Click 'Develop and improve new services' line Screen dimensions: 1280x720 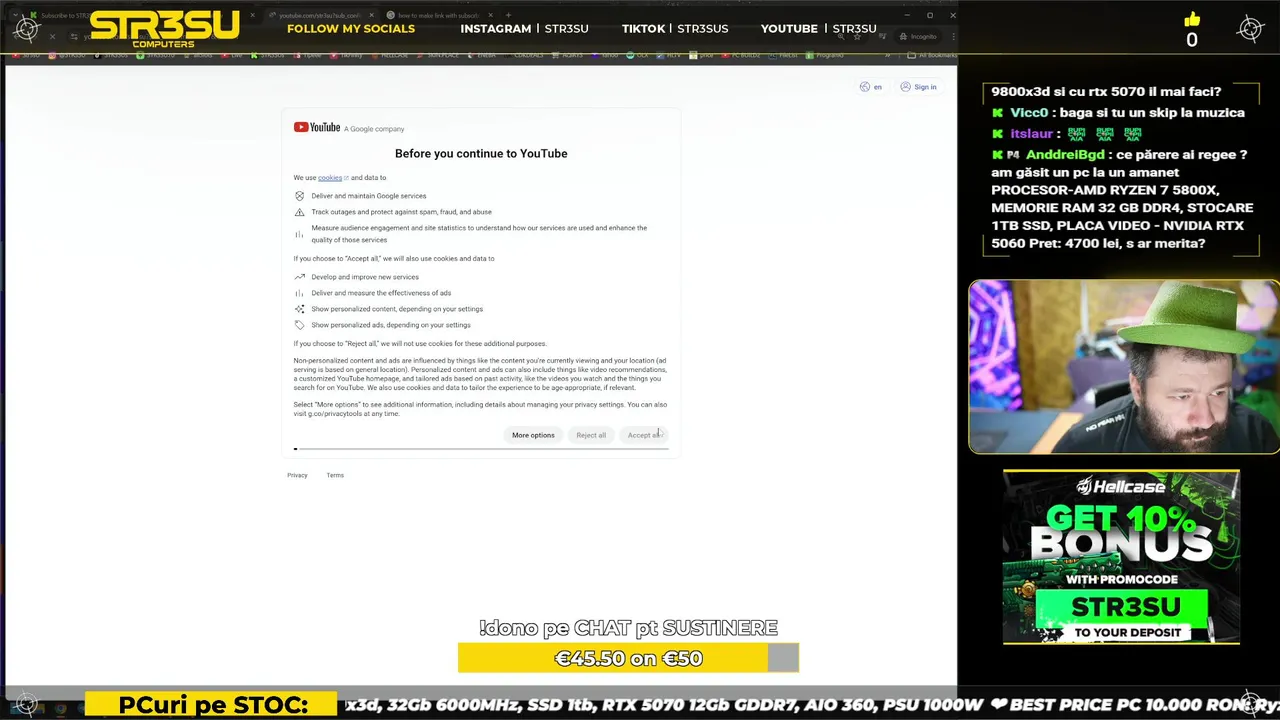pos(365,277)
